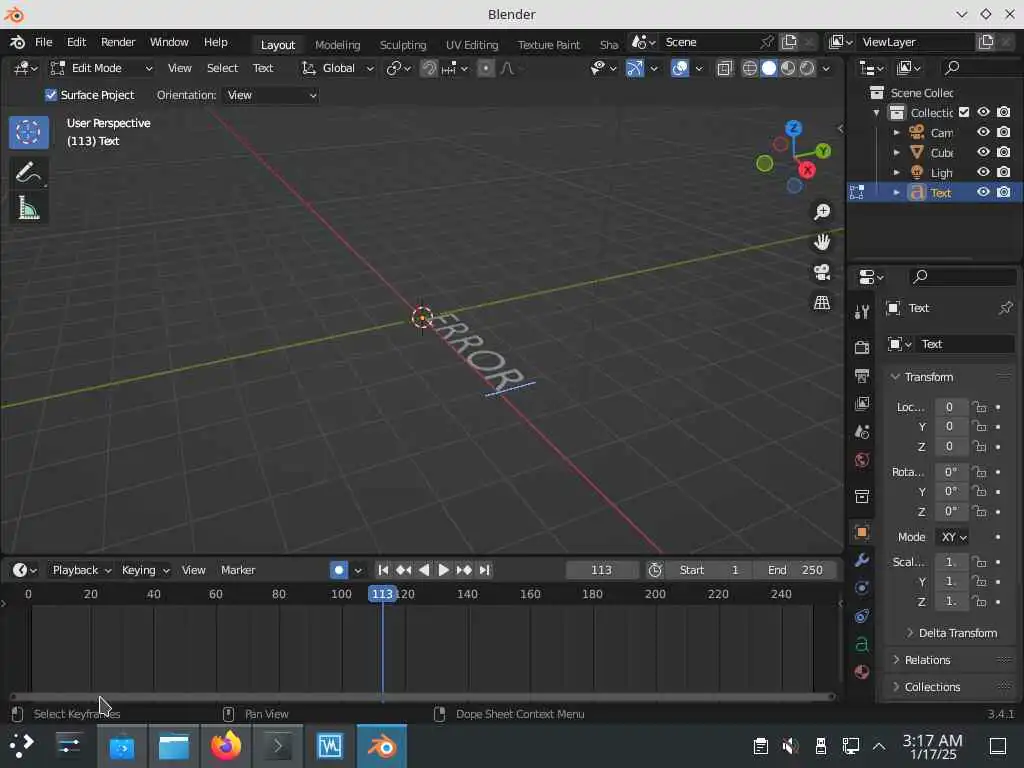Image resolution: width=1024 pixels, height=768 pixels.
Task: Open the Tool properties tab
Action: 862,312
